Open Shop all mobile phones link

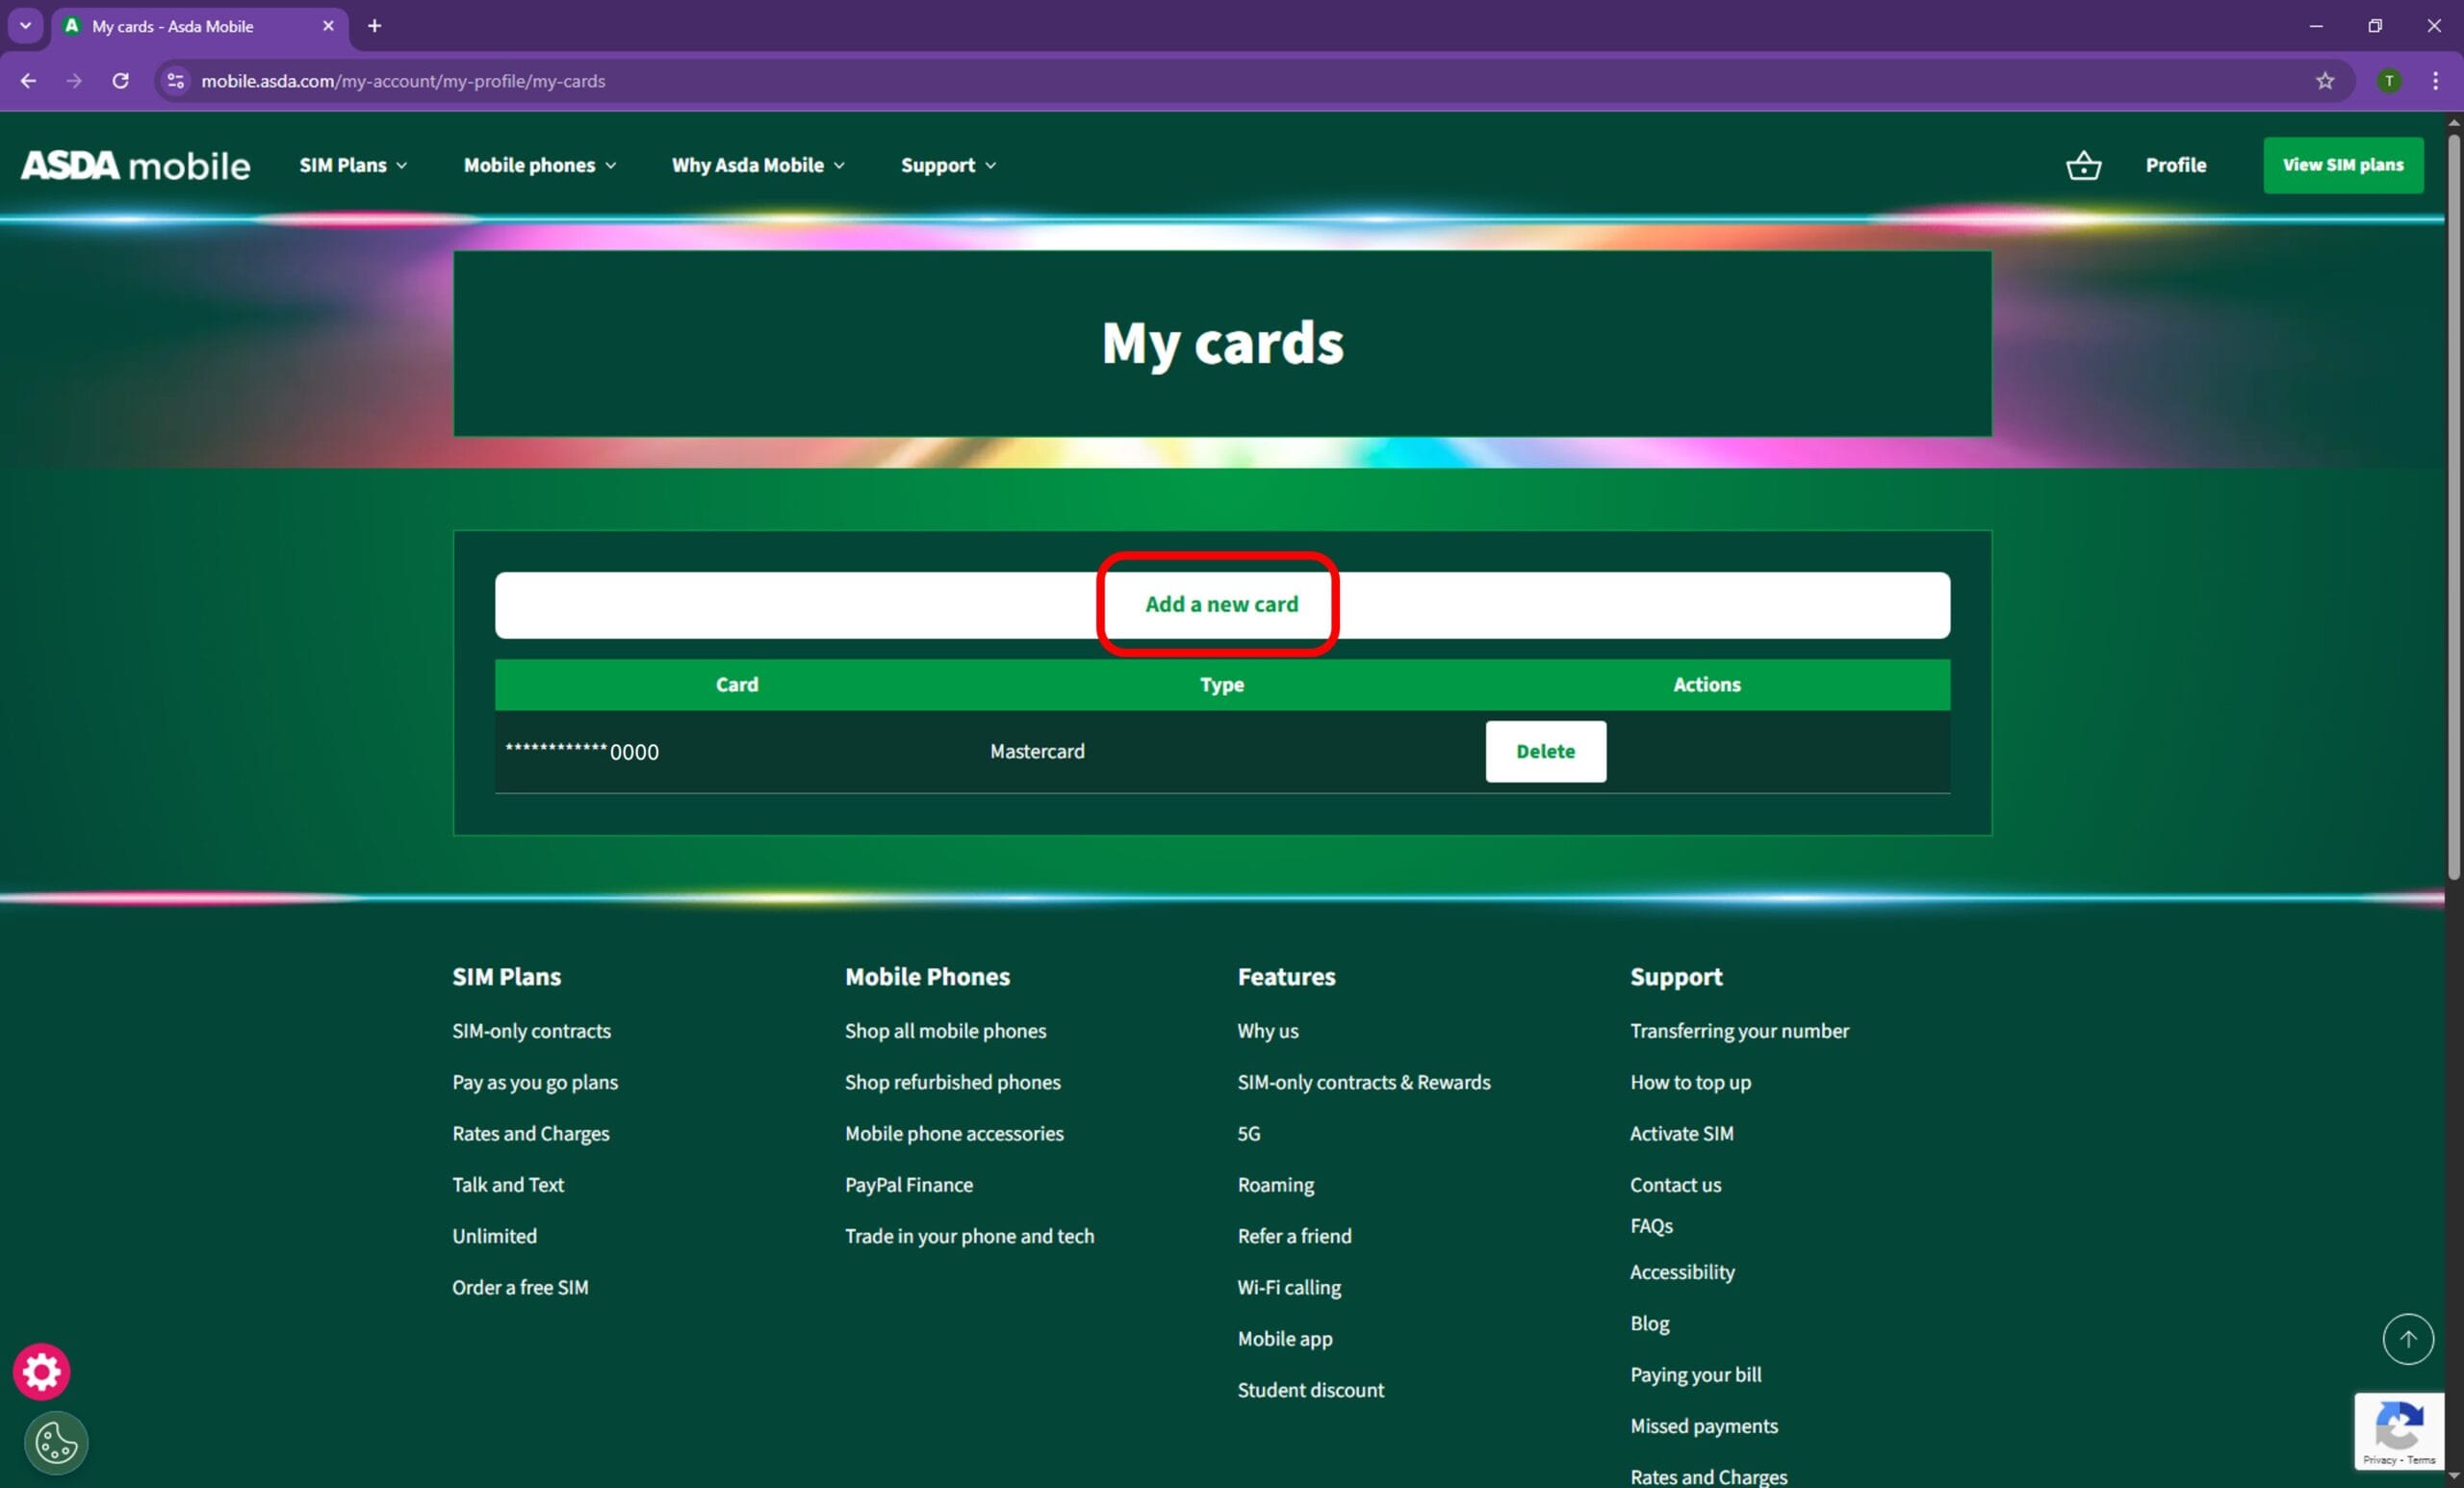coord(945,1031)
